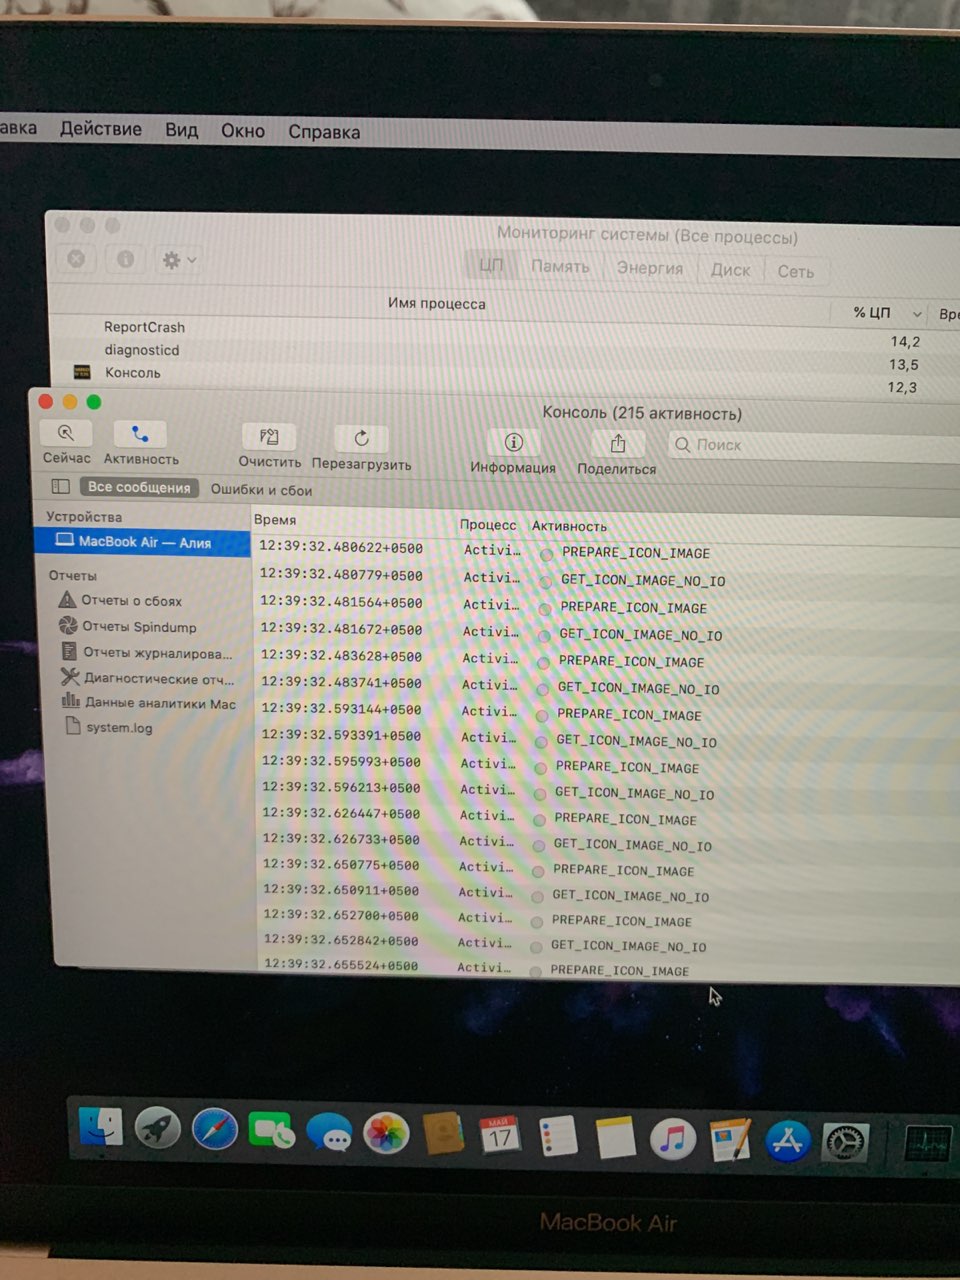This screenshot has width=960, height=1280.
Task: Click the ЦП tab in Activity Monitor
Action: click(x=491, y=265)
